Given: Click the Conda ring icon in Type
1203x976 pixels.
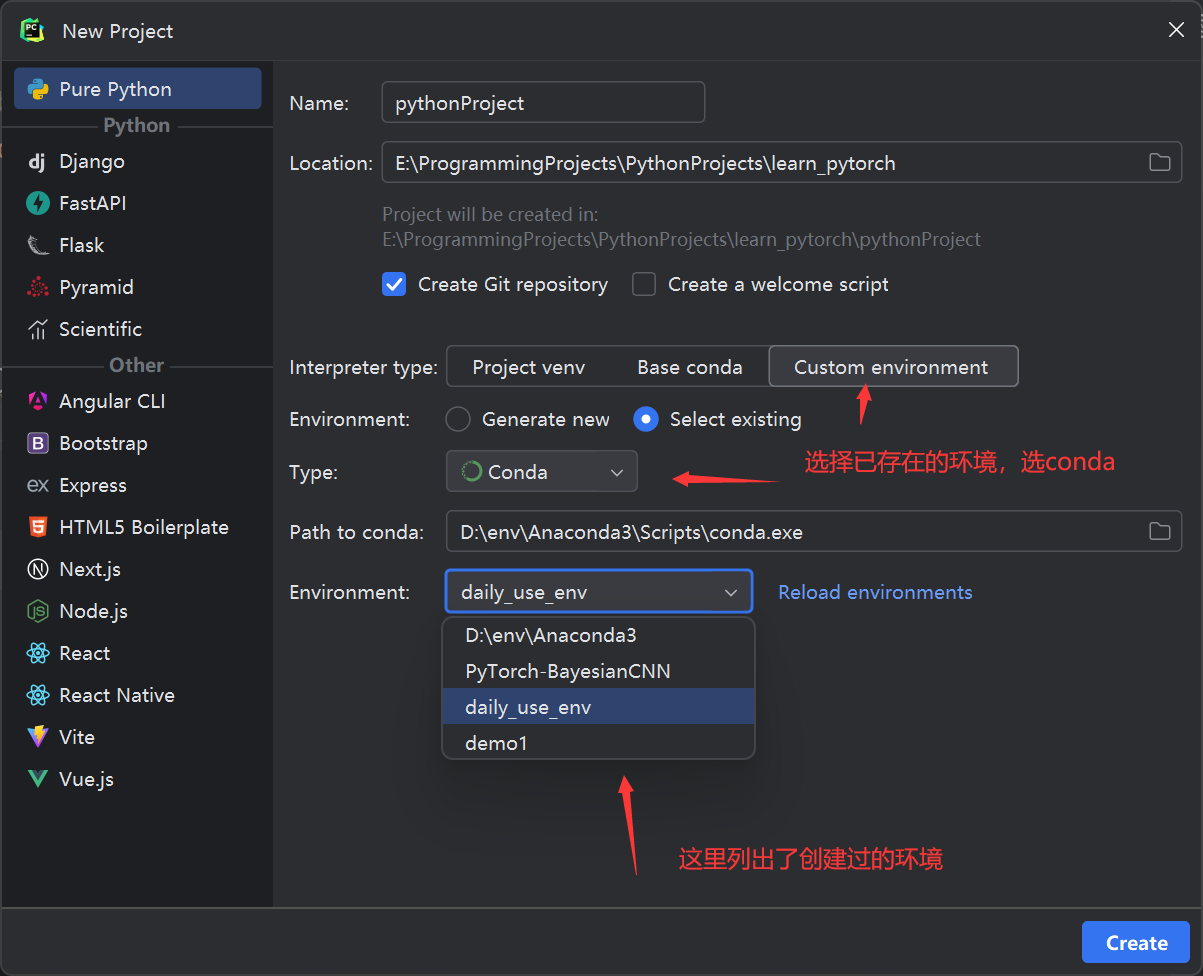Looking at the screenshot, I should pyautogui.click(x=471, y=472).
